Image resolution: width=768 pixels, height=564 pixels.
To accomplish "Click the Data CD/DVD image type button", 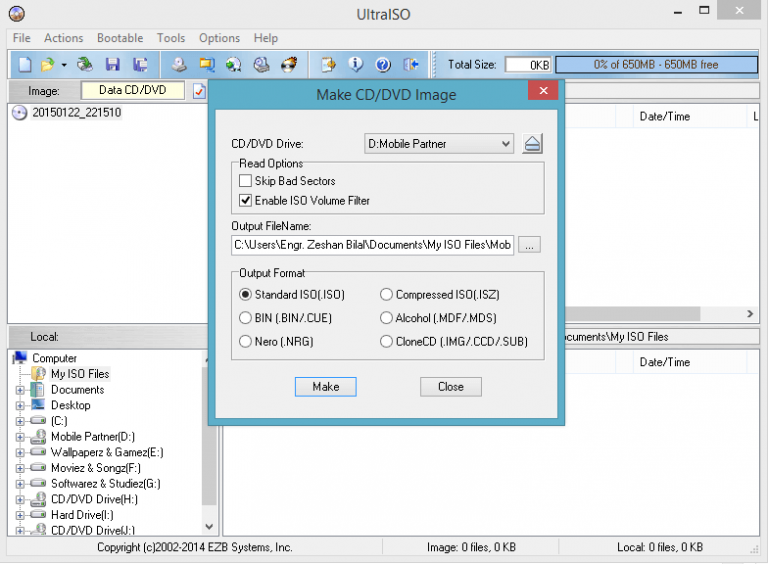I will (x=133, y=90).
